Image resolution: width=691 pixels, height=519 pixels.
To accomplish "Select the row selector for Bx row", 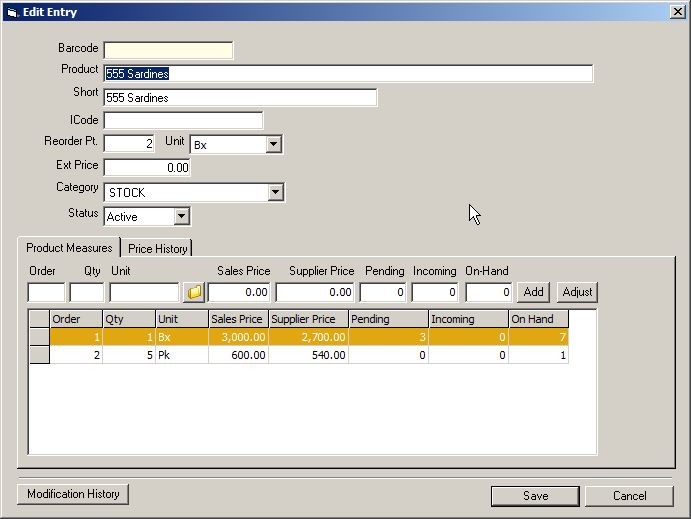I will click(39, 338).
